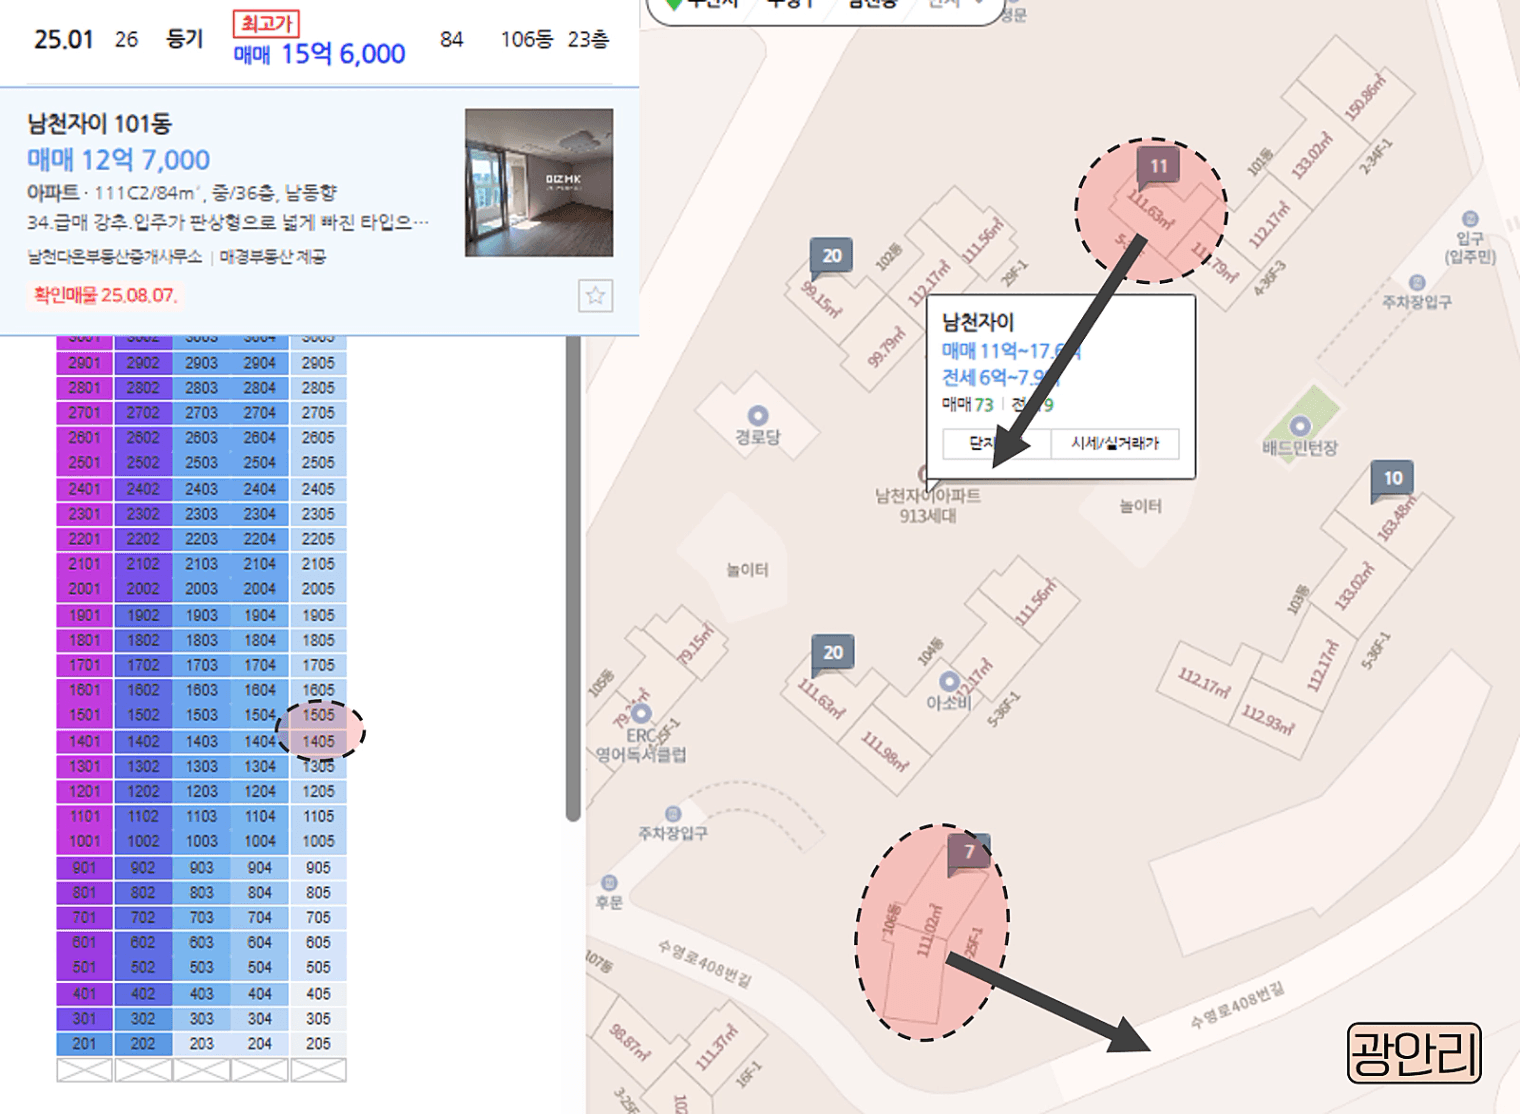Select unit 2002 in the floor grid

click(x=143, y=589)
